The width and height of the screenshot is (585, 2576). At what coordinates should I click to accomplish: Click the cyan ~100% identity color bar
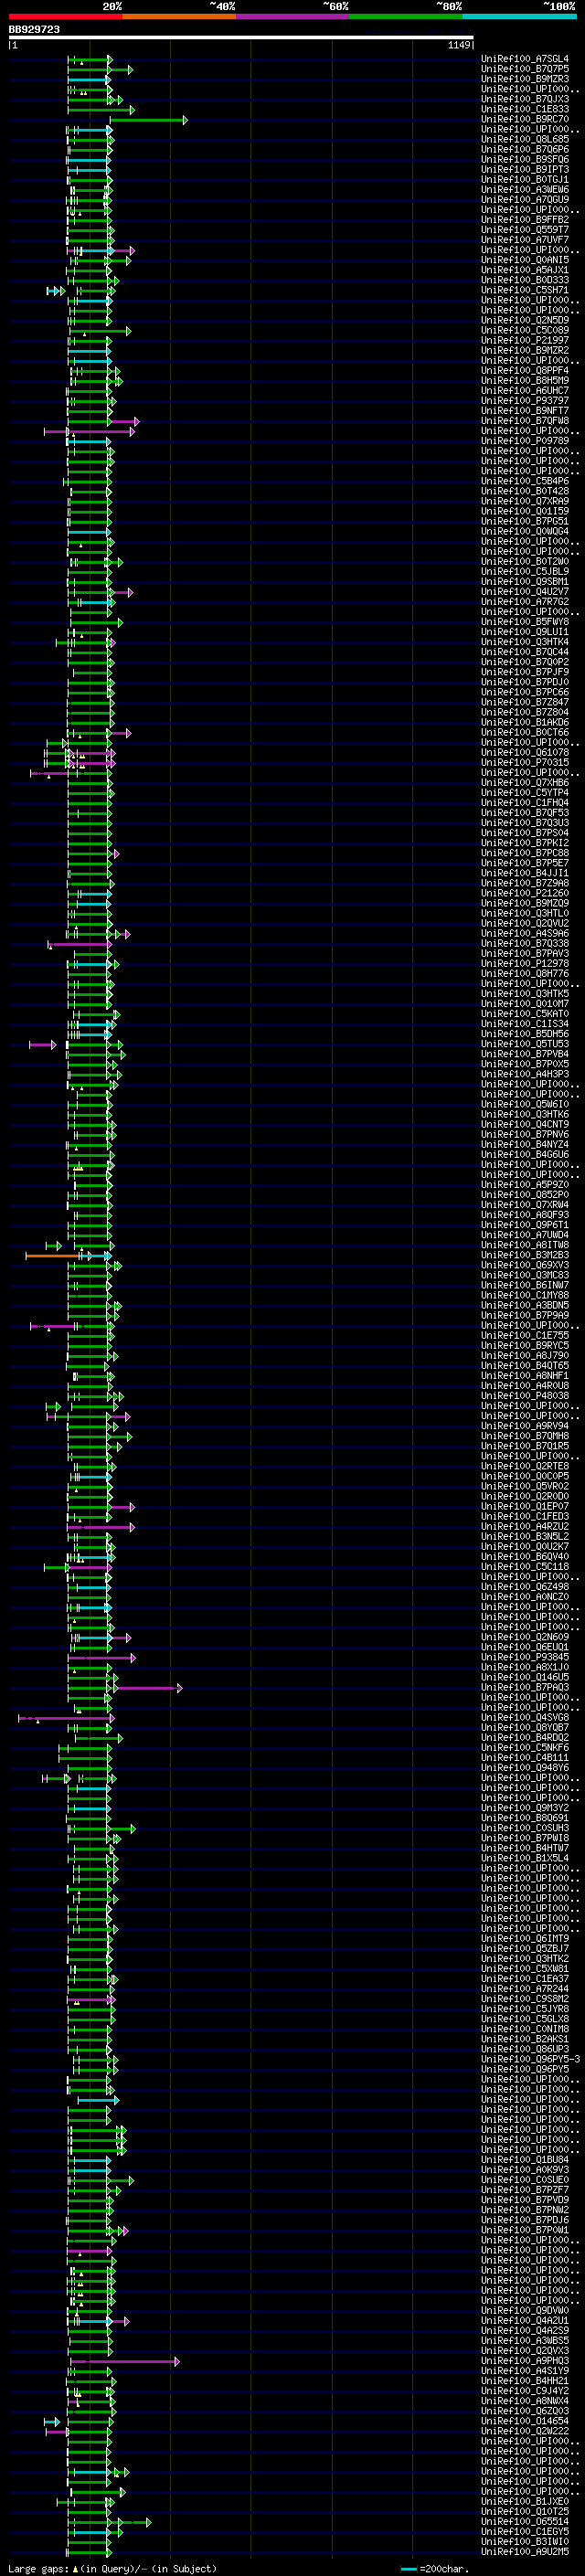519,16
